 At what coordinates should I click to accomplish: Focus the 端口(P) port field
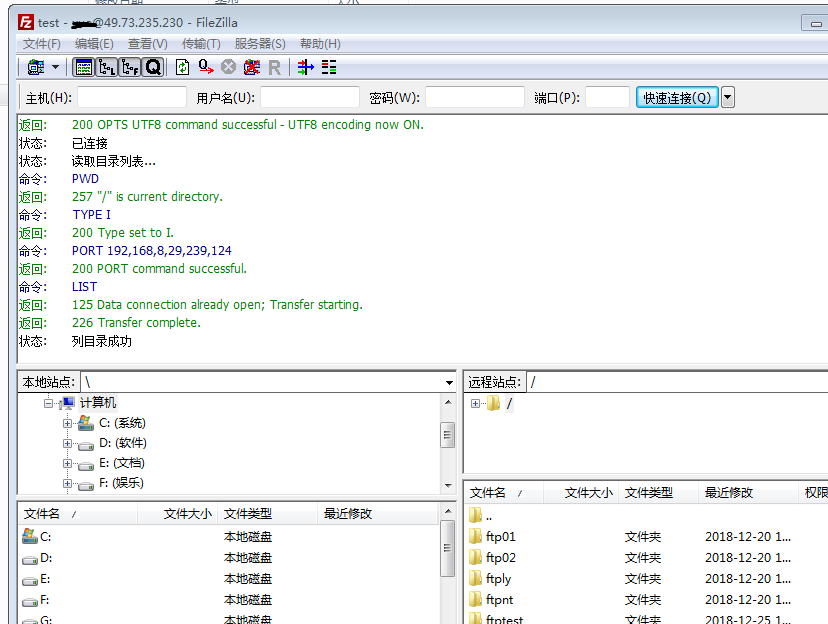point(607,98)
